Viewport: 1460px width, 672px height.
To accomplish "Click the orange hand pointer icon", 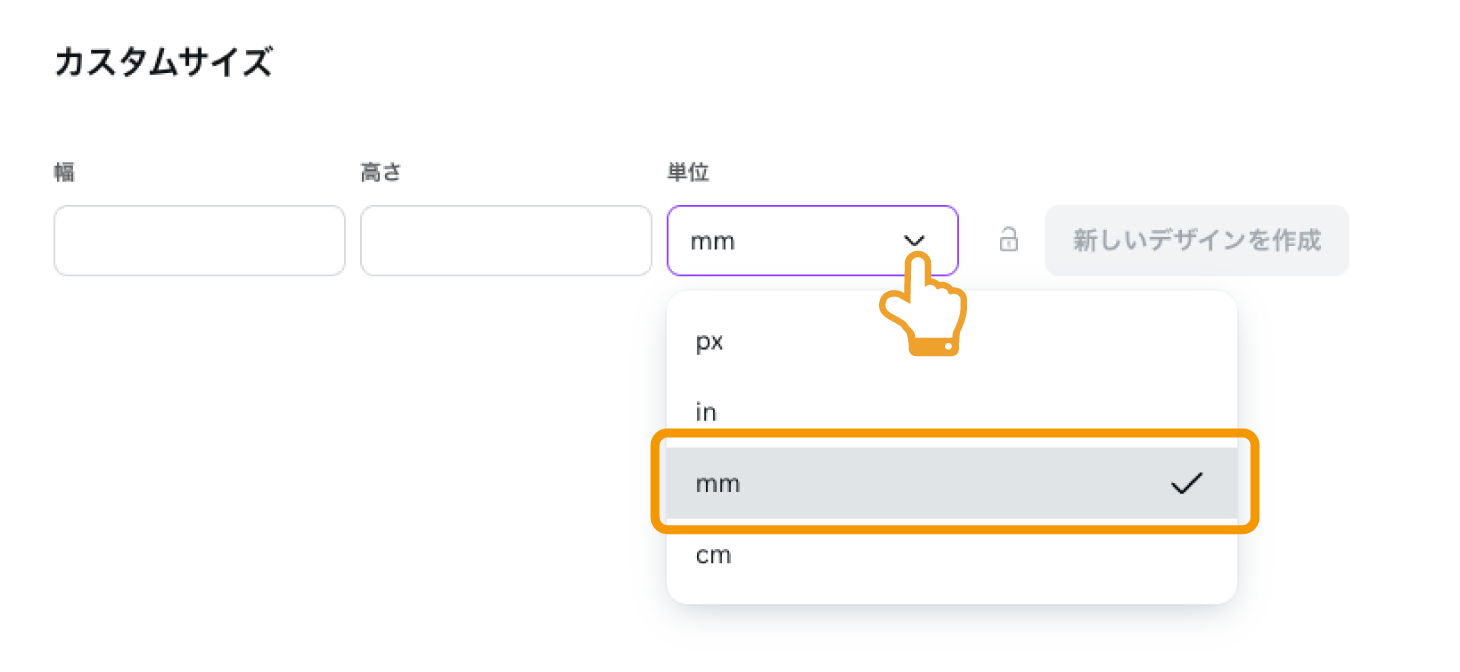I will point(923,306).
